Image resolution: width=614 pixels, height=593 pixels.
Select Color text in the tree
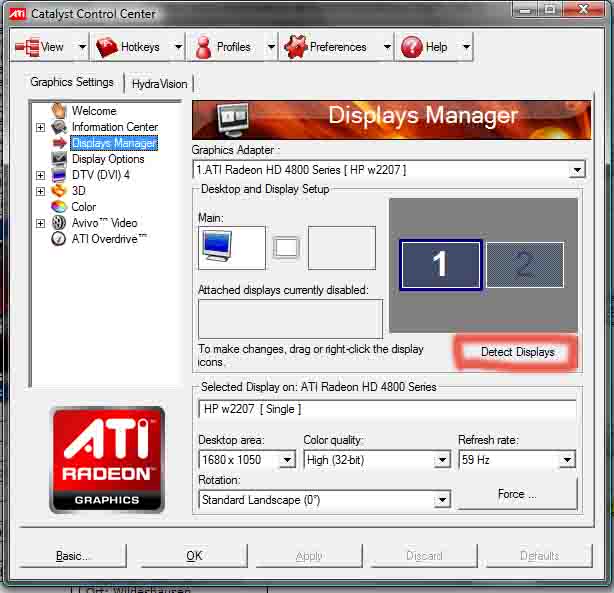pos(83,207)
